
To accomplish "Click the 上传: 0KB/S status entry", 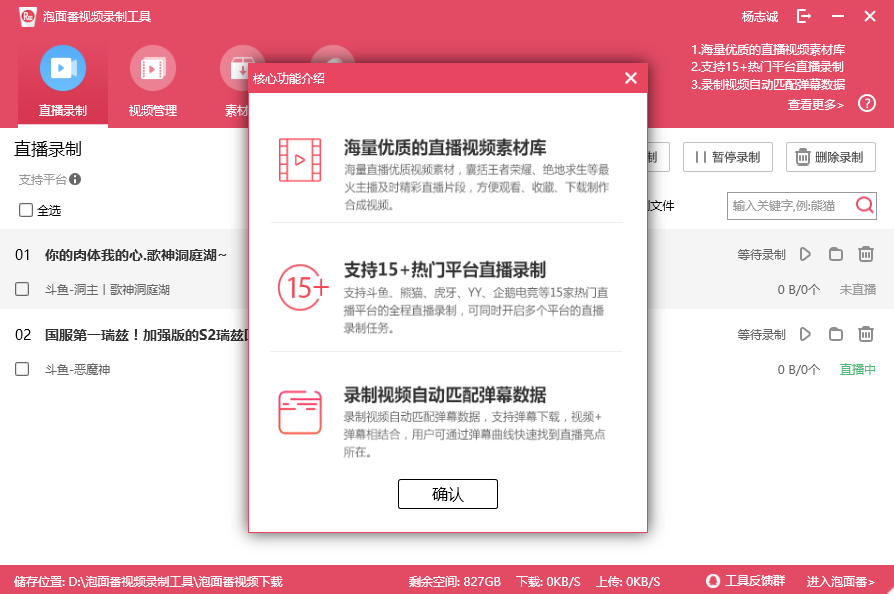I will pyautogui.click(x=628, y=581).
